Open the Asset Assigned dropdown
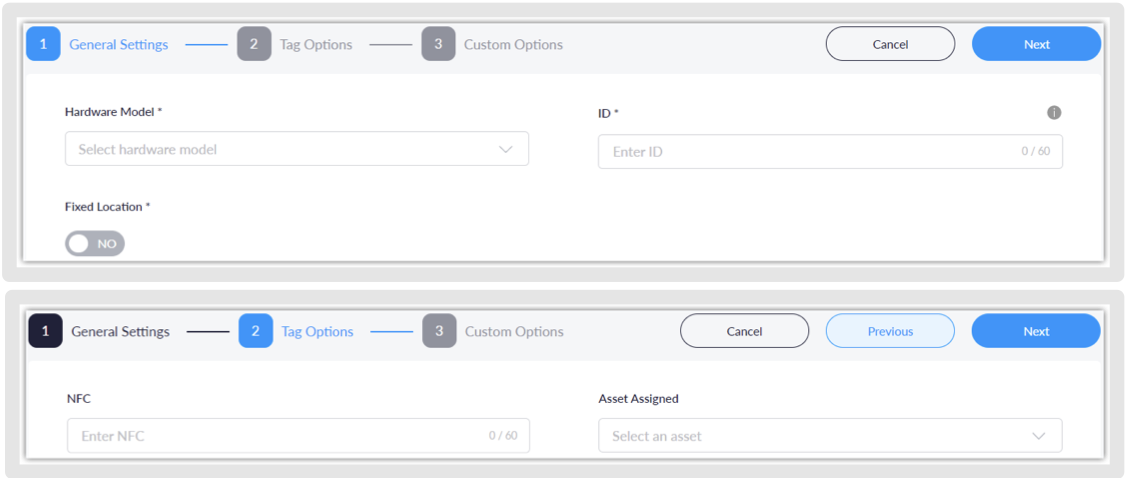Image resolution: width=1126 pixels, height=478 pixels. (815, 436)
